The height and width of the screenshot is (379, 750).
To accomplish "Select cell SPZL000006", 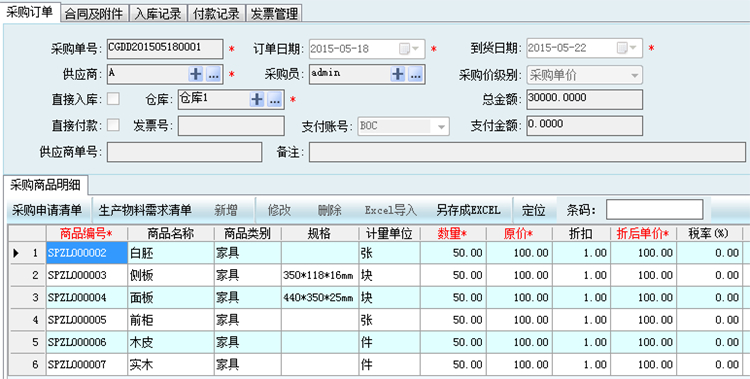I will click(x=87, y=342).
